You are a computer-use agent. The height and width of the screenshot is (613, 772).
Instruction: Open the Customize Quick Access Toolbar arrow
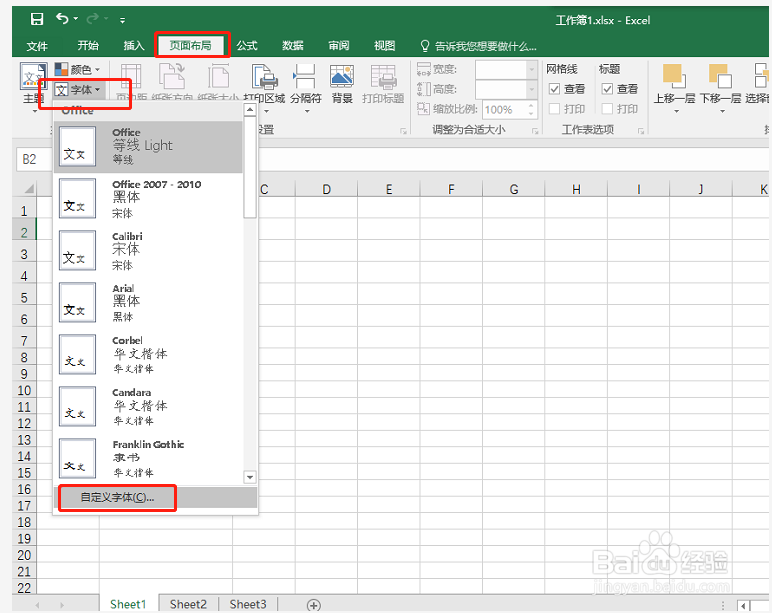tap(122, 20)
